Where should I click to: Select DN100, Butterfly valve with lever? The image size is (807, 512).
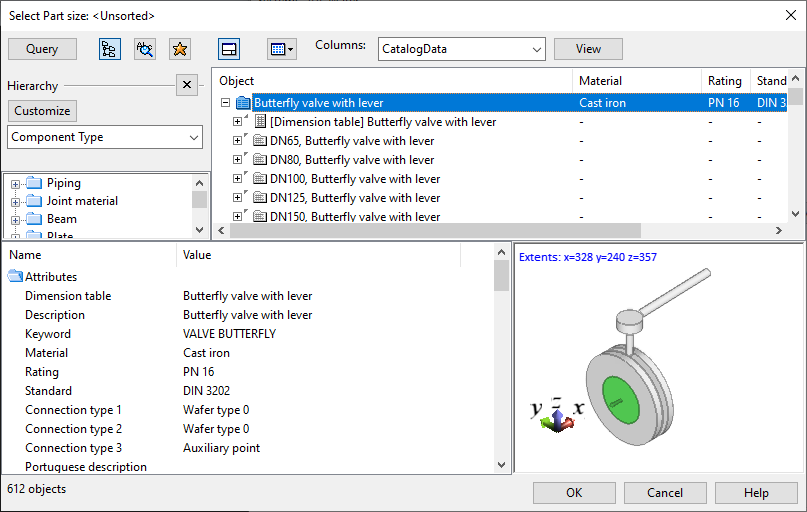(354, 179)
